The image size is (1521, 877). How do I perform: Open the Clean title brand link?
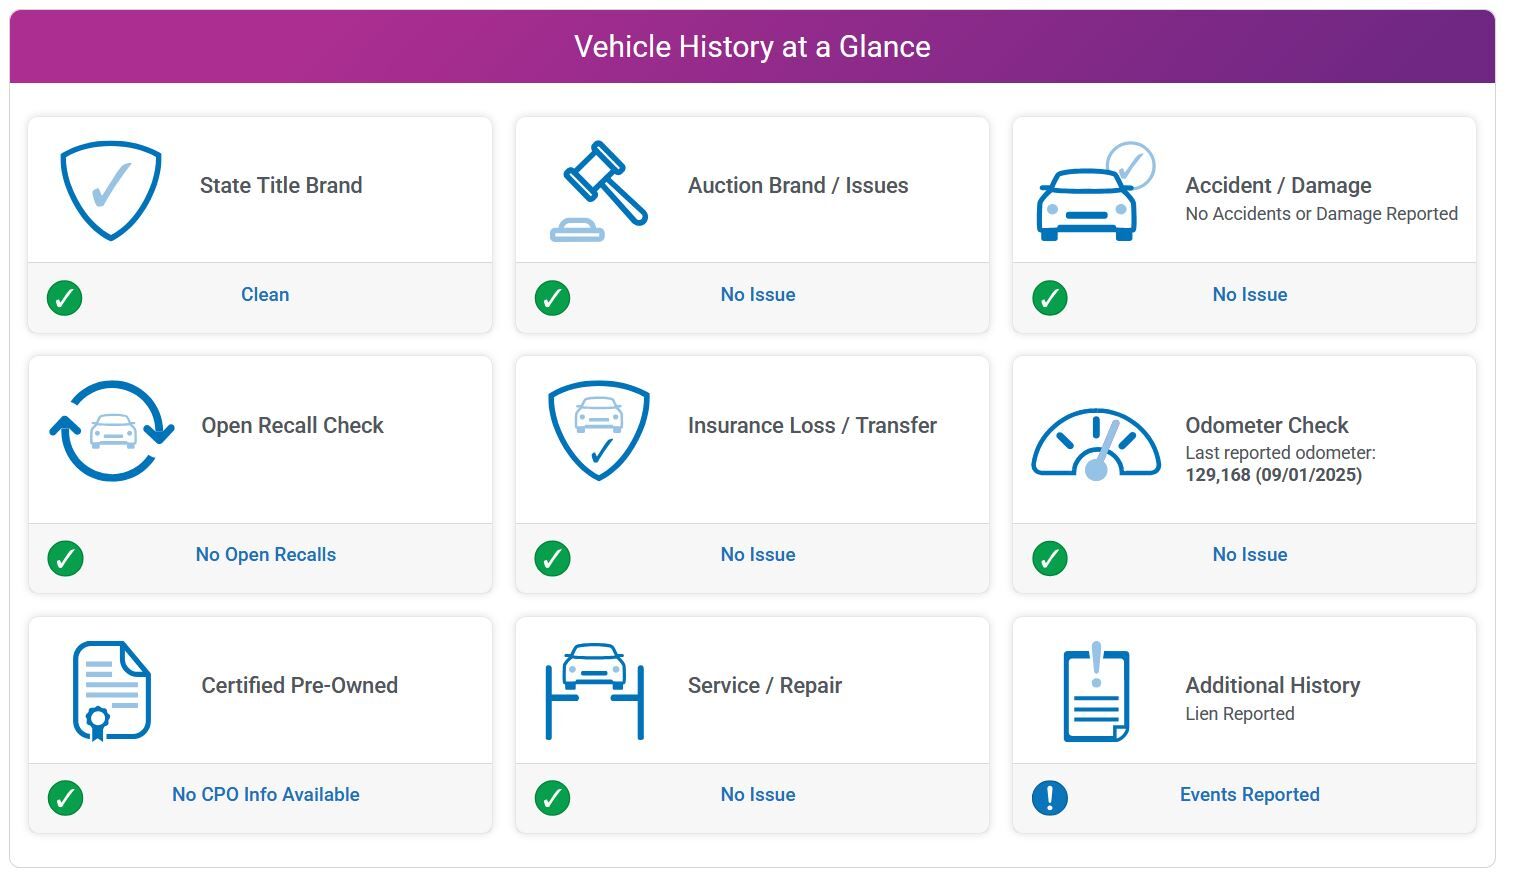[x=265, y=295]
